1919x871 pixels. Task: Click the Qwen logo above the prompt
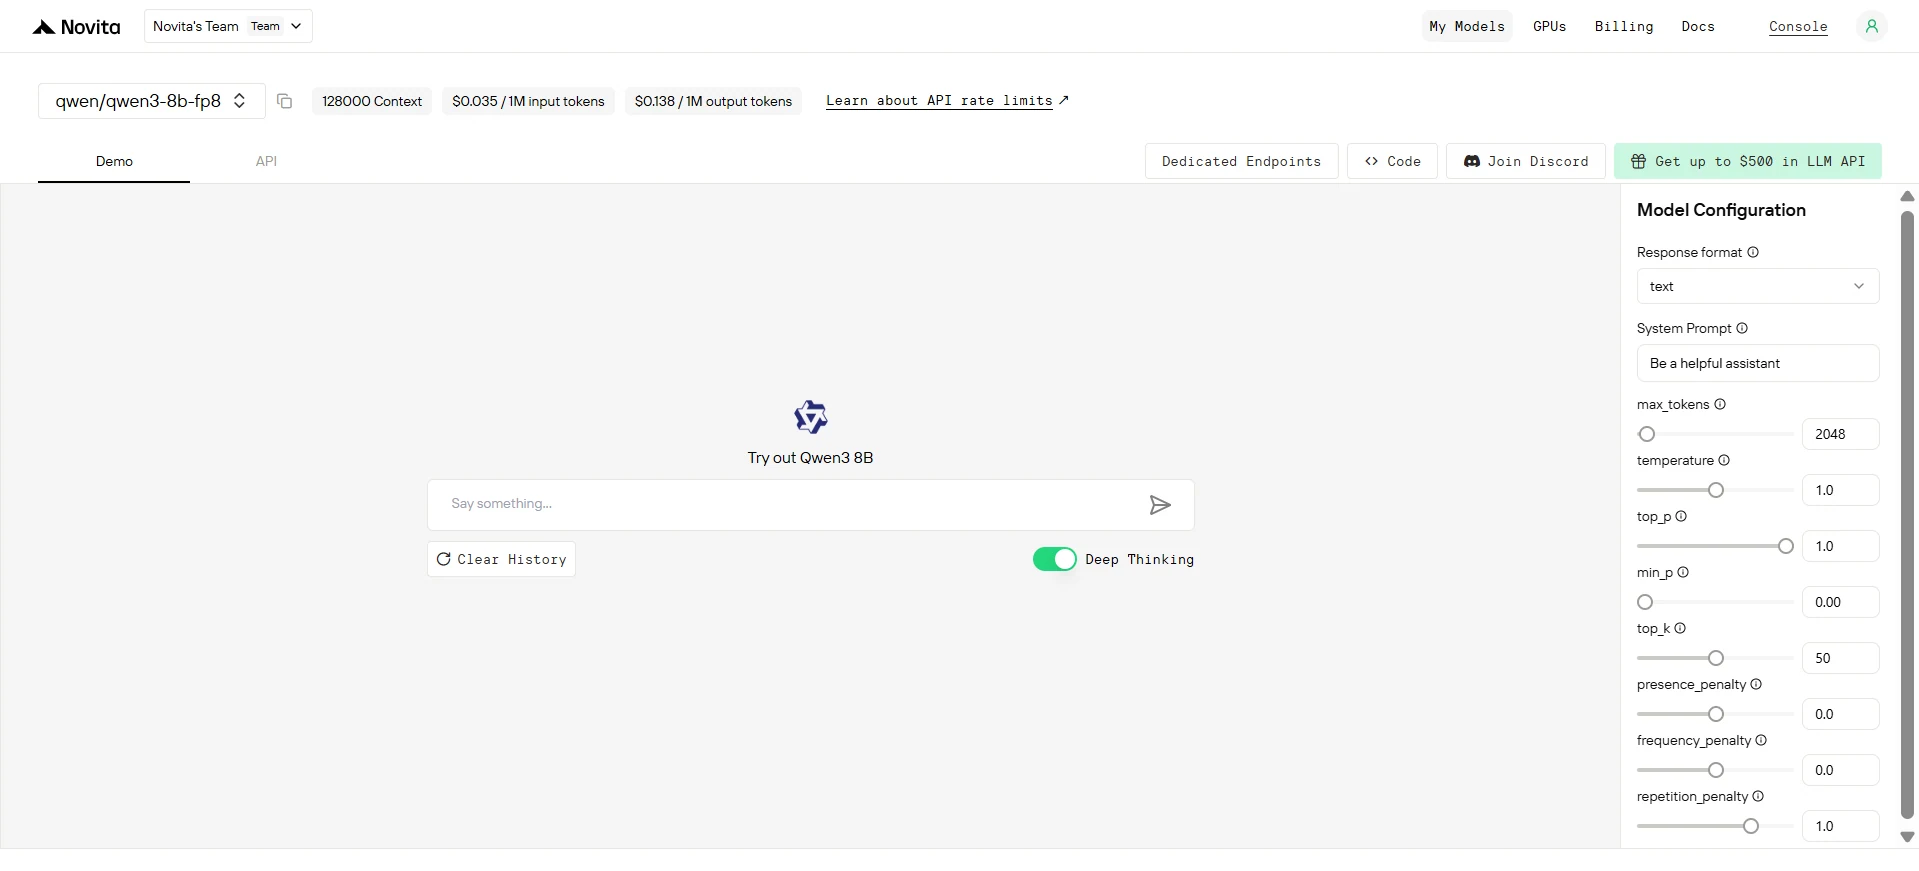click(x=811, y=417)
